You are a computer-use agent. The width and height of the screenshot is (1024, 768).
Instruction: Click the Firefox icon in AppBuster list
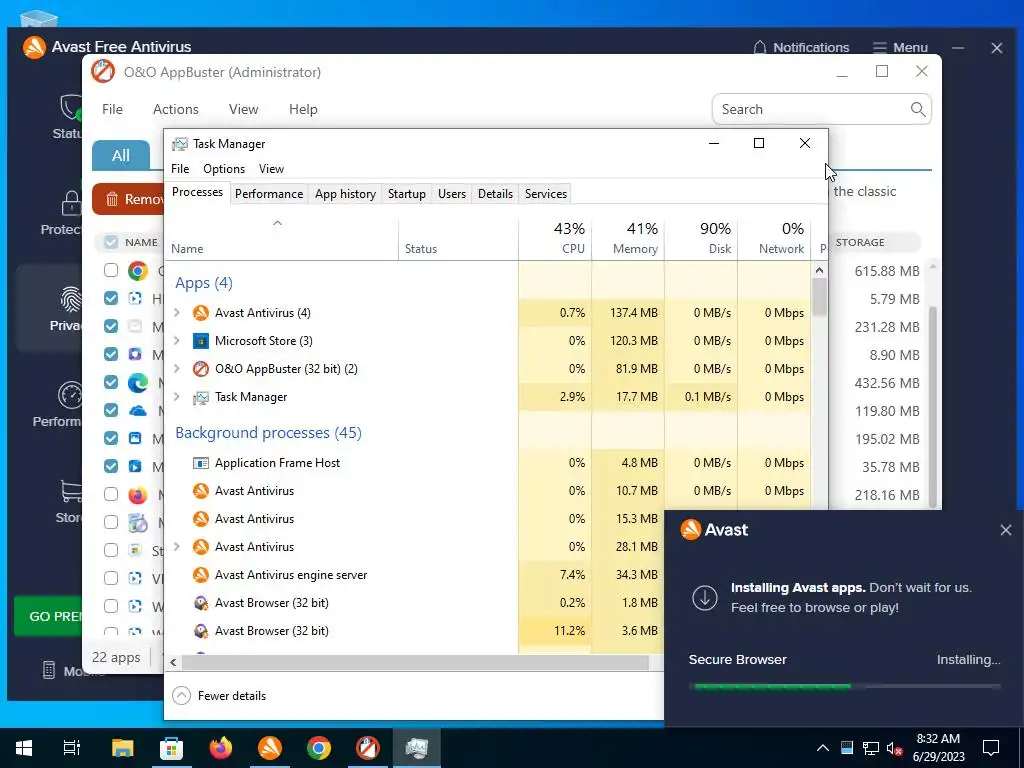click(x=137, y=495)
